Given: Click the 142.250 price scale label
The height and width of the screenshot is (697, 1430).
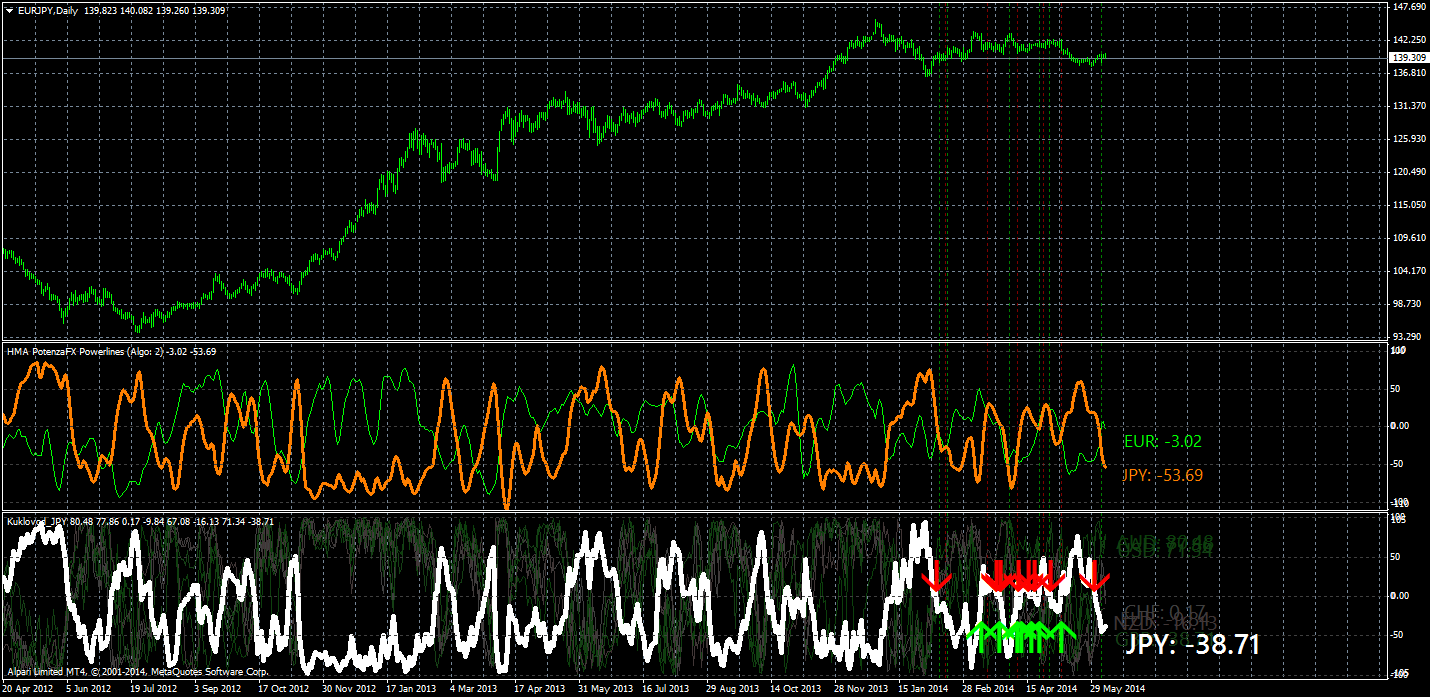Looking at the screenshot, I should tap(1408, 40).
